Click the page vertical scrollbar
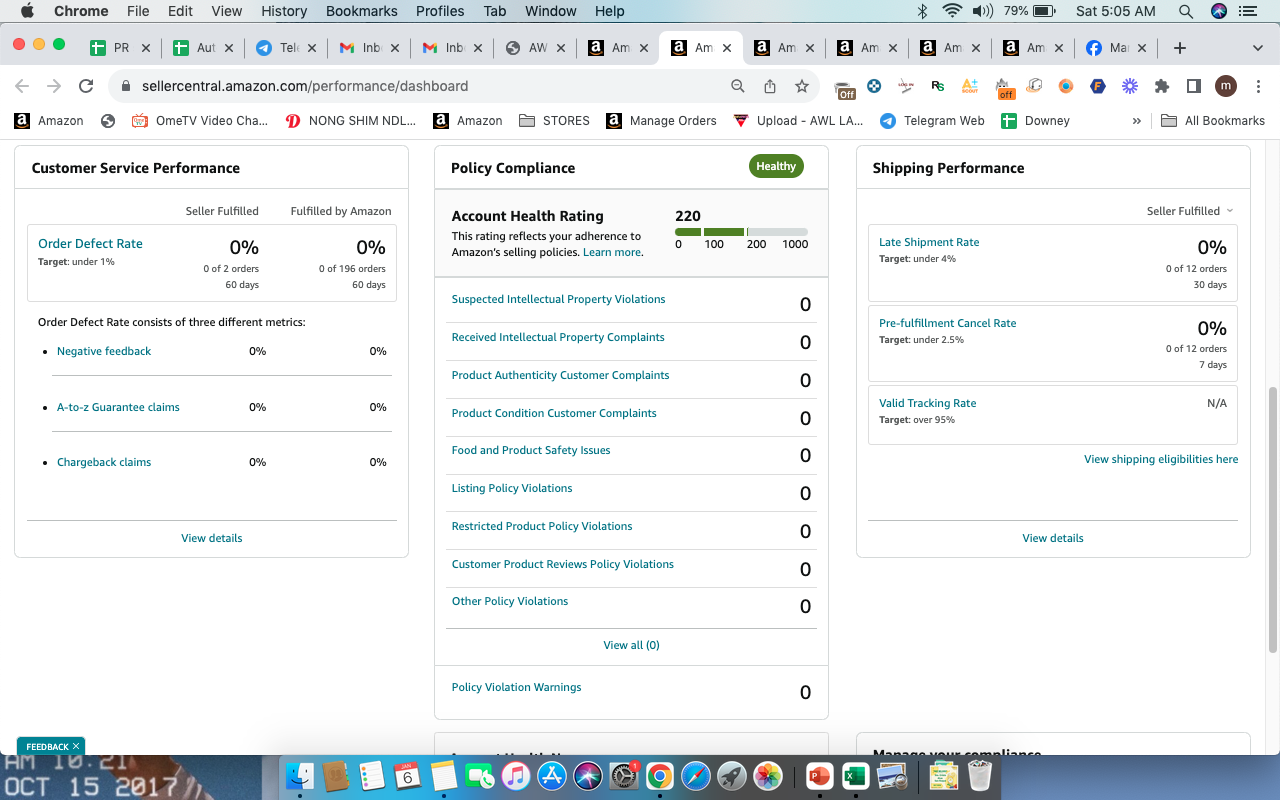 tap(1273, 520)
